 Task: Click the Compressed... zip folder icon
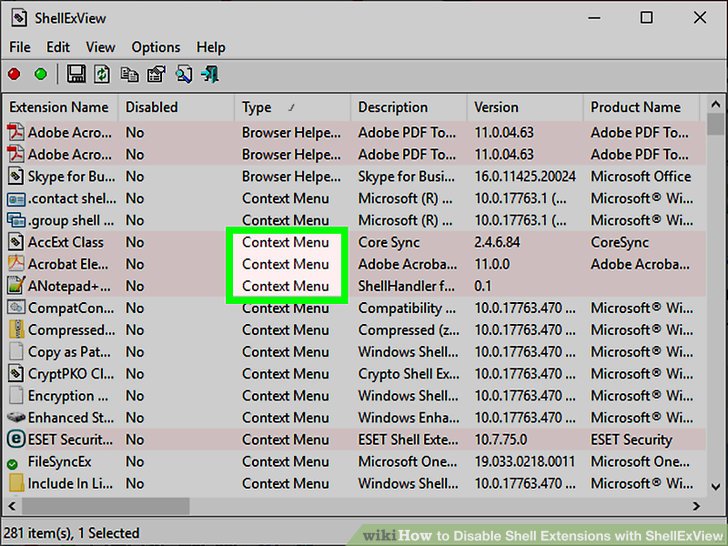(16, 330)
